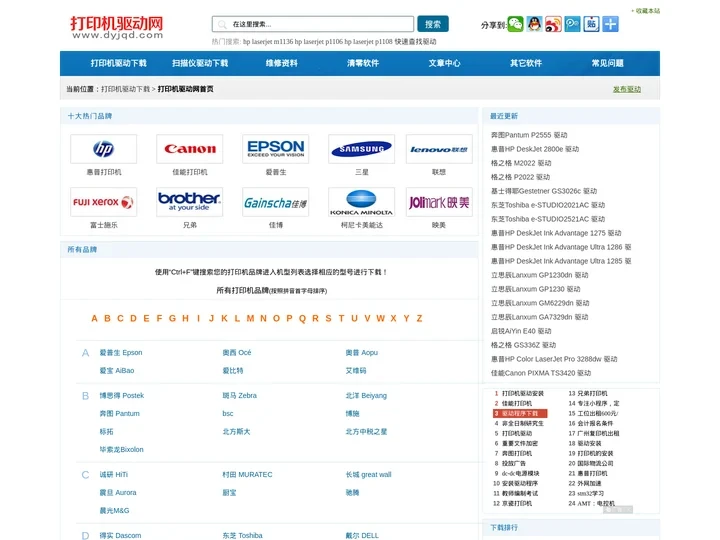Open brand 北洋 Beiyang
Viewport: 720px width, 540px height.
coord(366,395)
